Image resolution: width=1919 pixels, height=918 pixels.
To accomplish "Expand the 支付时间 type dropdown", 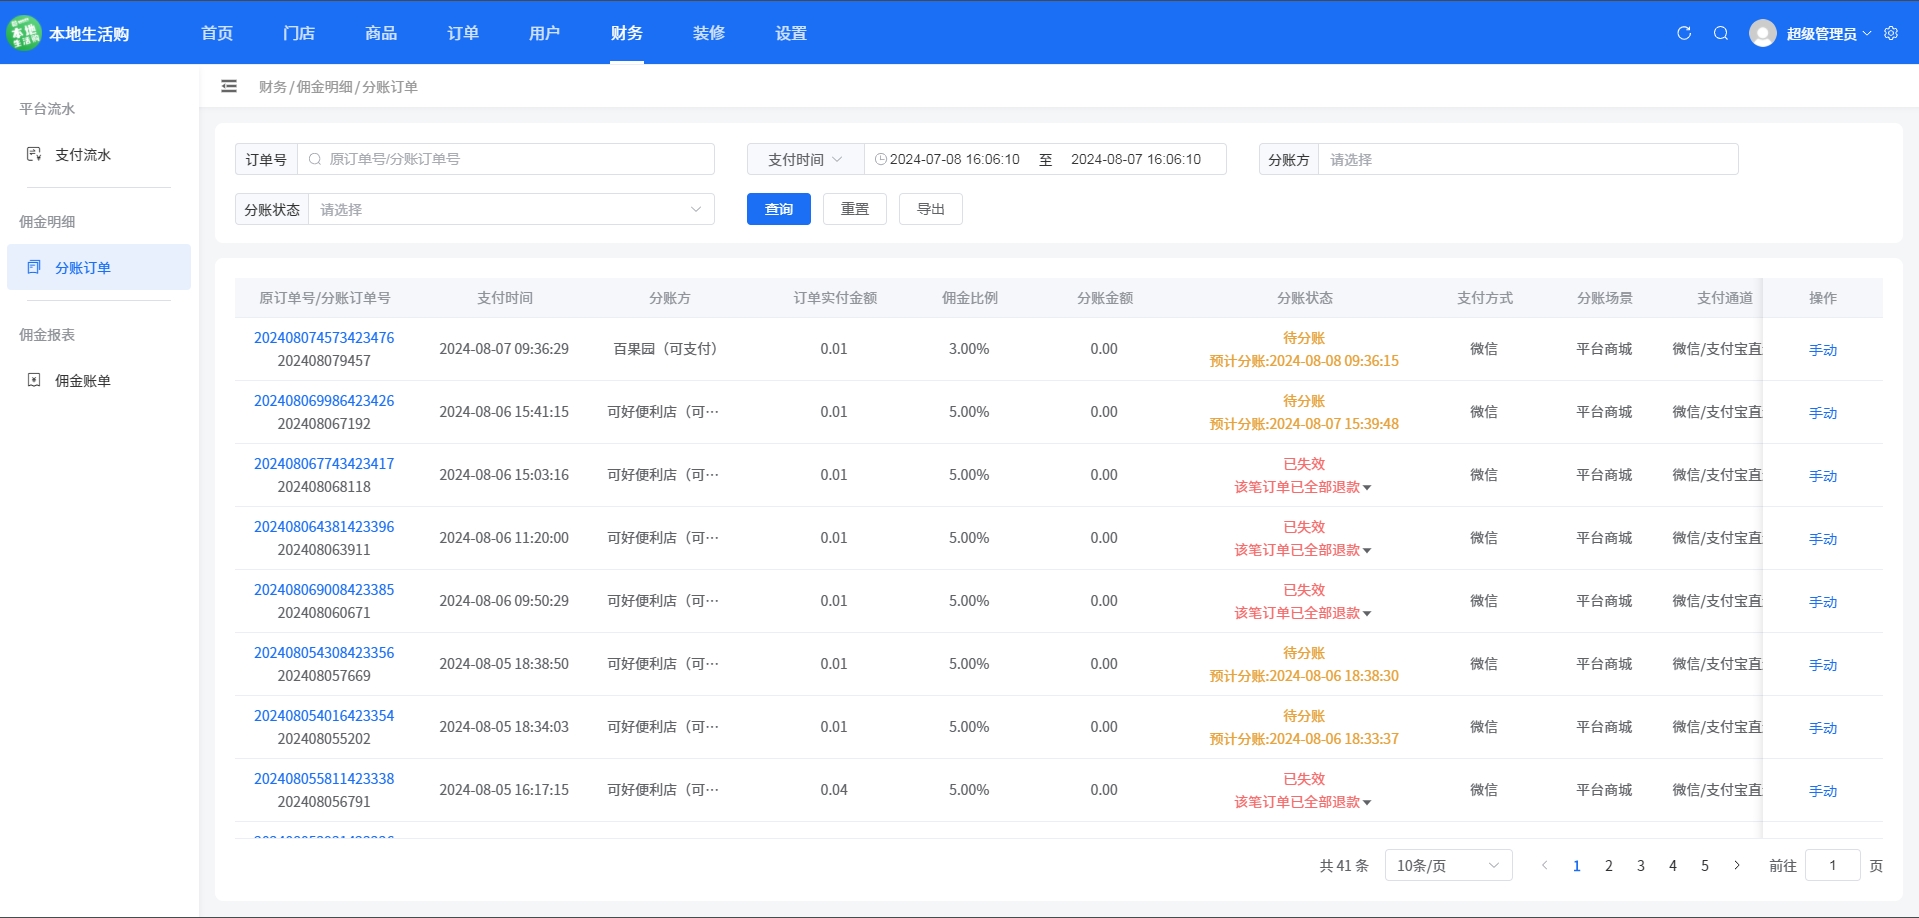I will (x=806, y=159).
